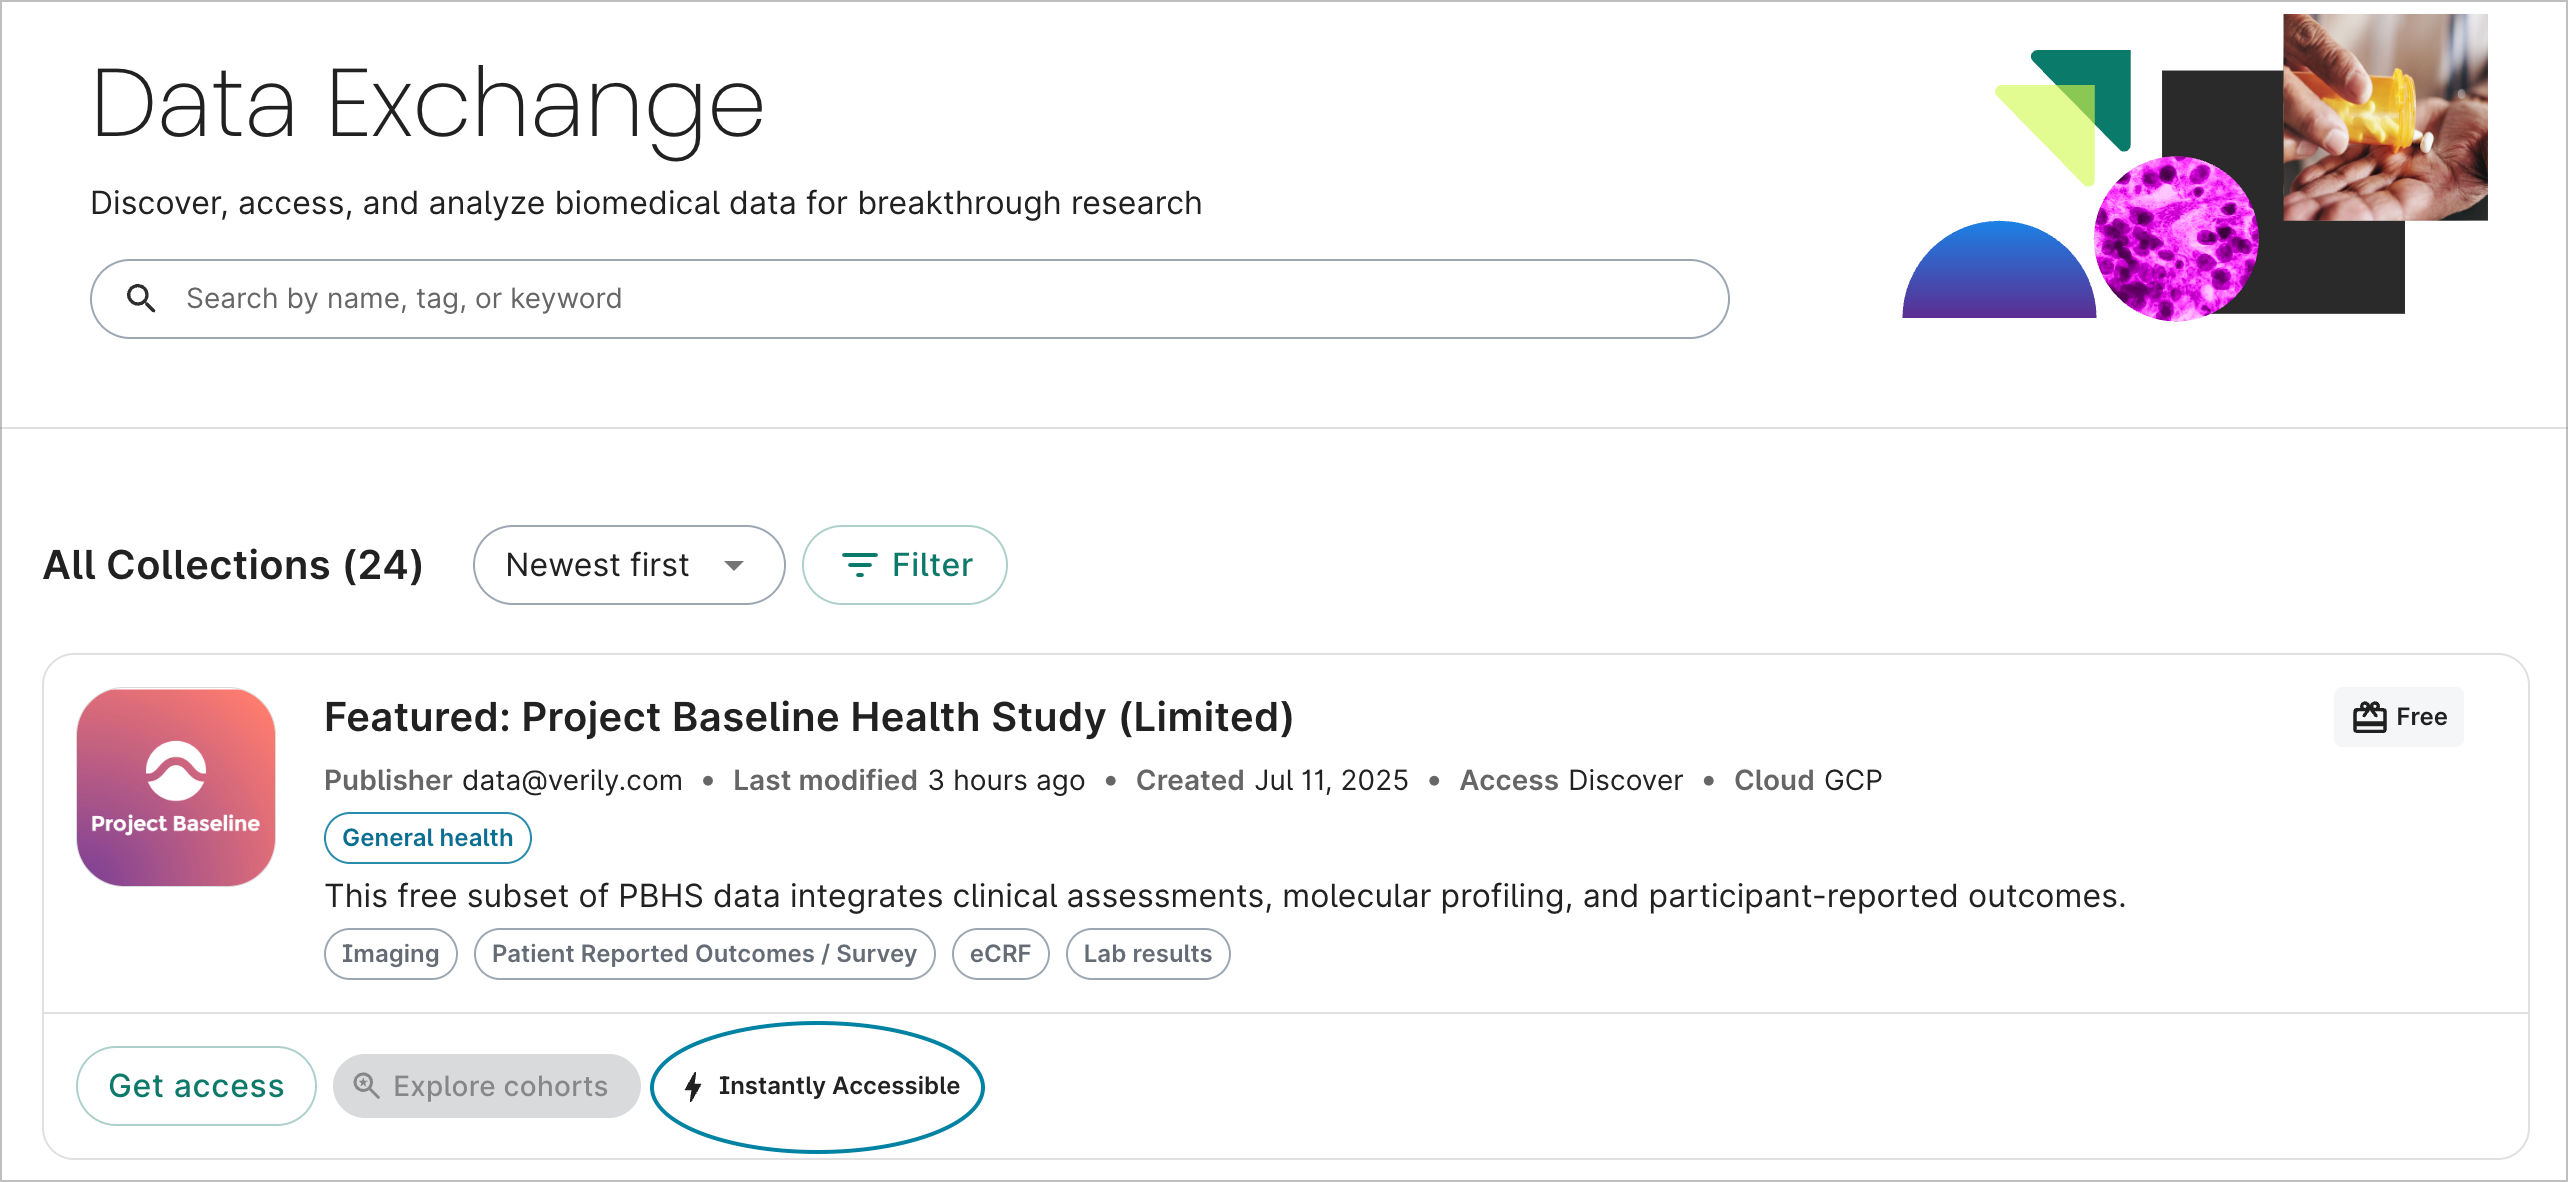Click the magnifier icon inside Explore cohorts
This screenshot has height=1182, width=2568.
coord(365,1086)
